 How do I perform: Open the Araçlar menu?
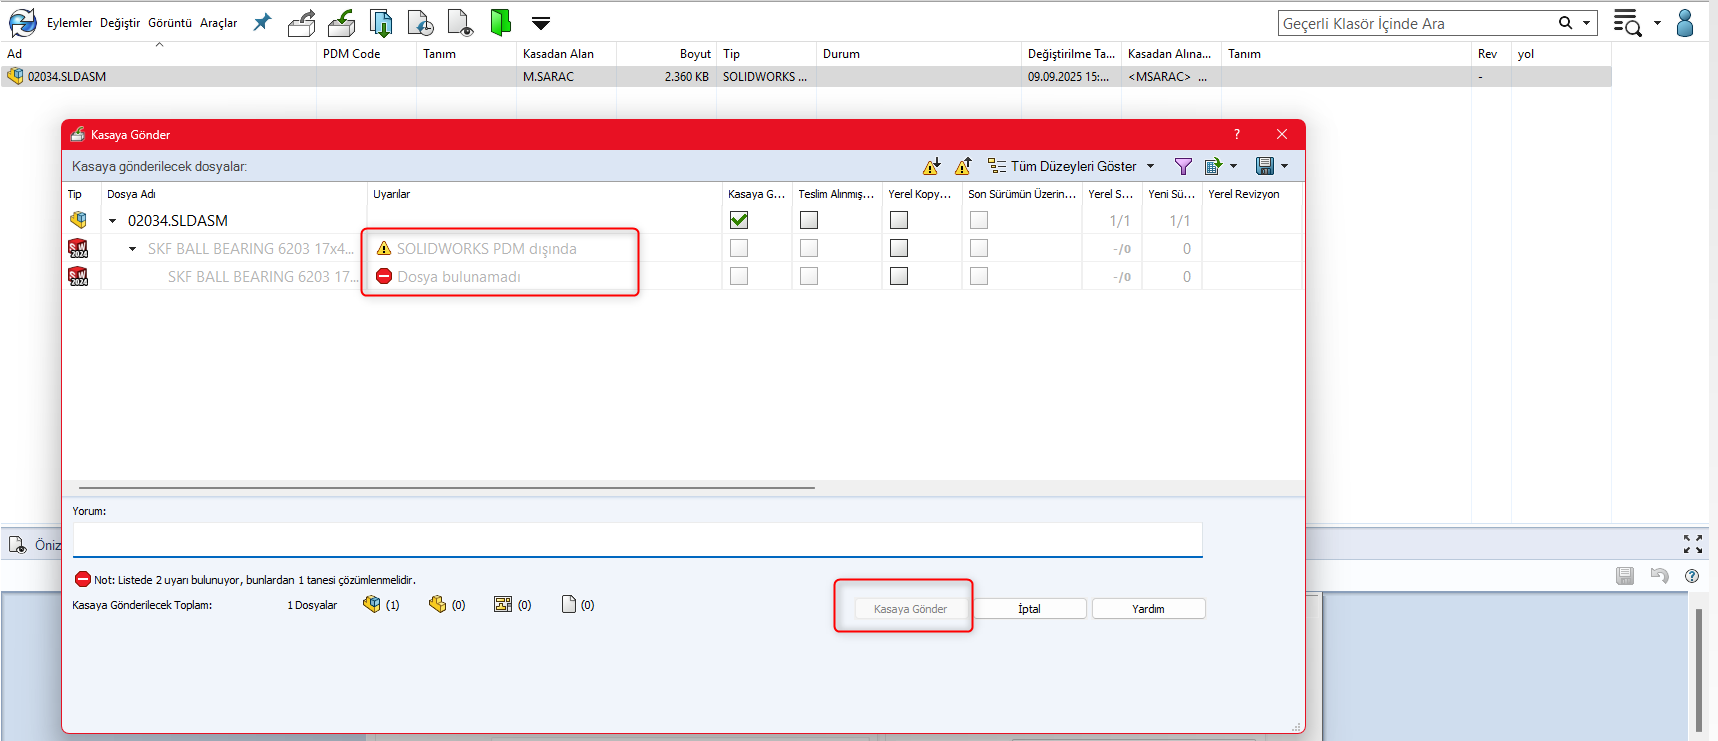(219, 23)
